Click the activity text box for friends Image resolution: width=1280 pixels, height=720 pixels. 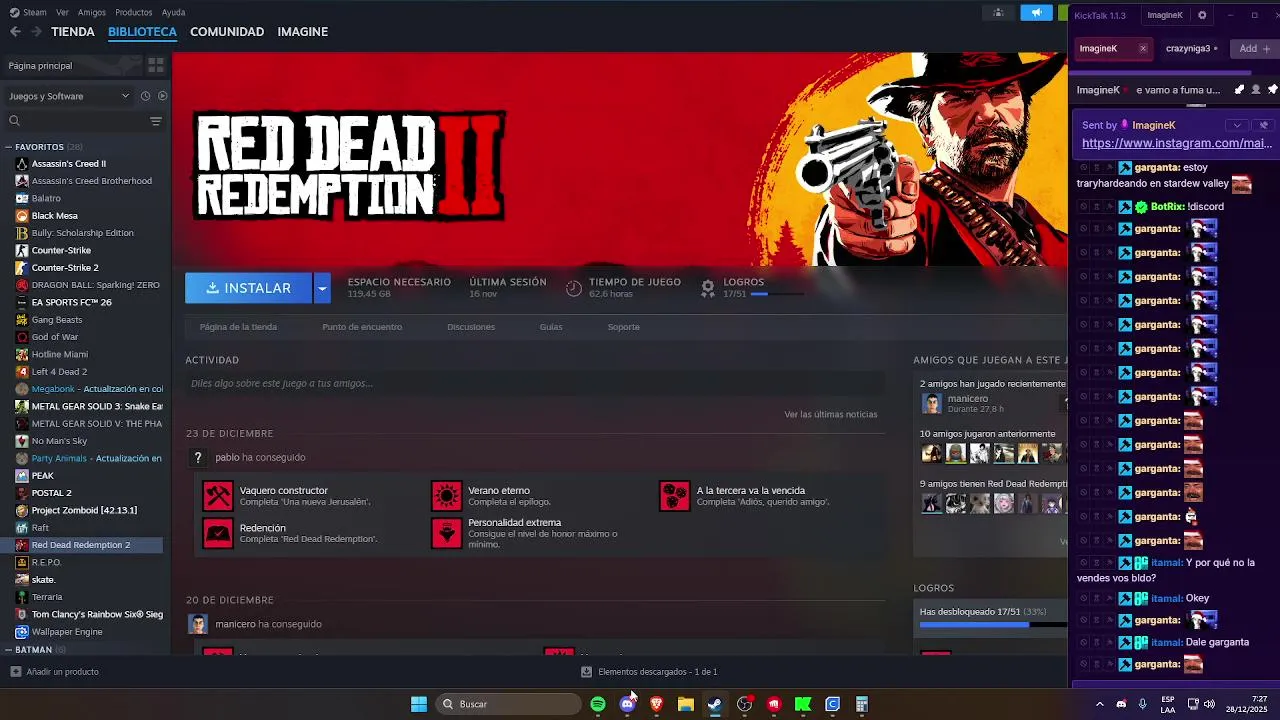click(535, 383)
